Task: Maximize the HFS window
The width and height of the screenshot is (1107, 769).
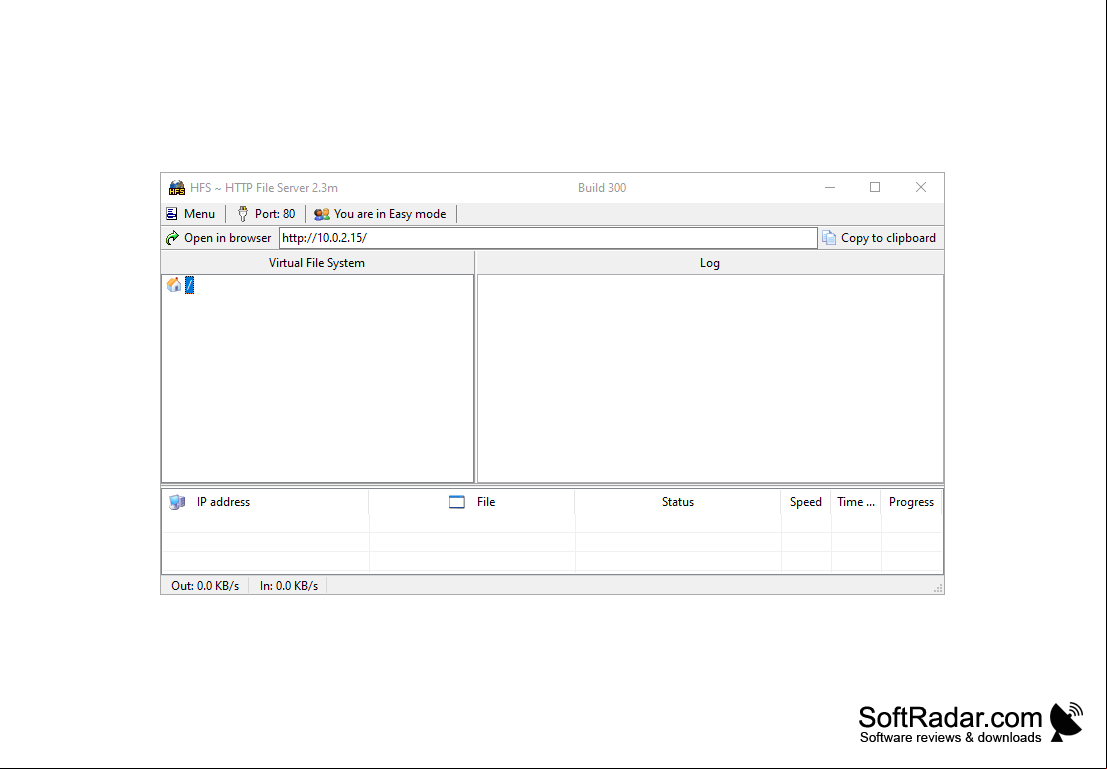Action: point(875,187)
